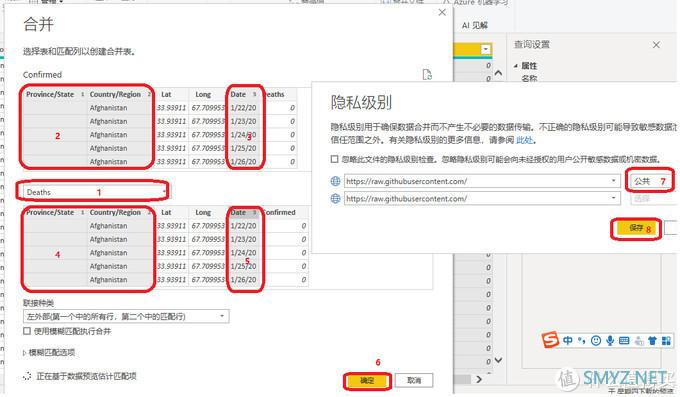Click 1/22/20 date cell in Confirmed table
Screen dimensions: 680x397
[x=243, y=108]
